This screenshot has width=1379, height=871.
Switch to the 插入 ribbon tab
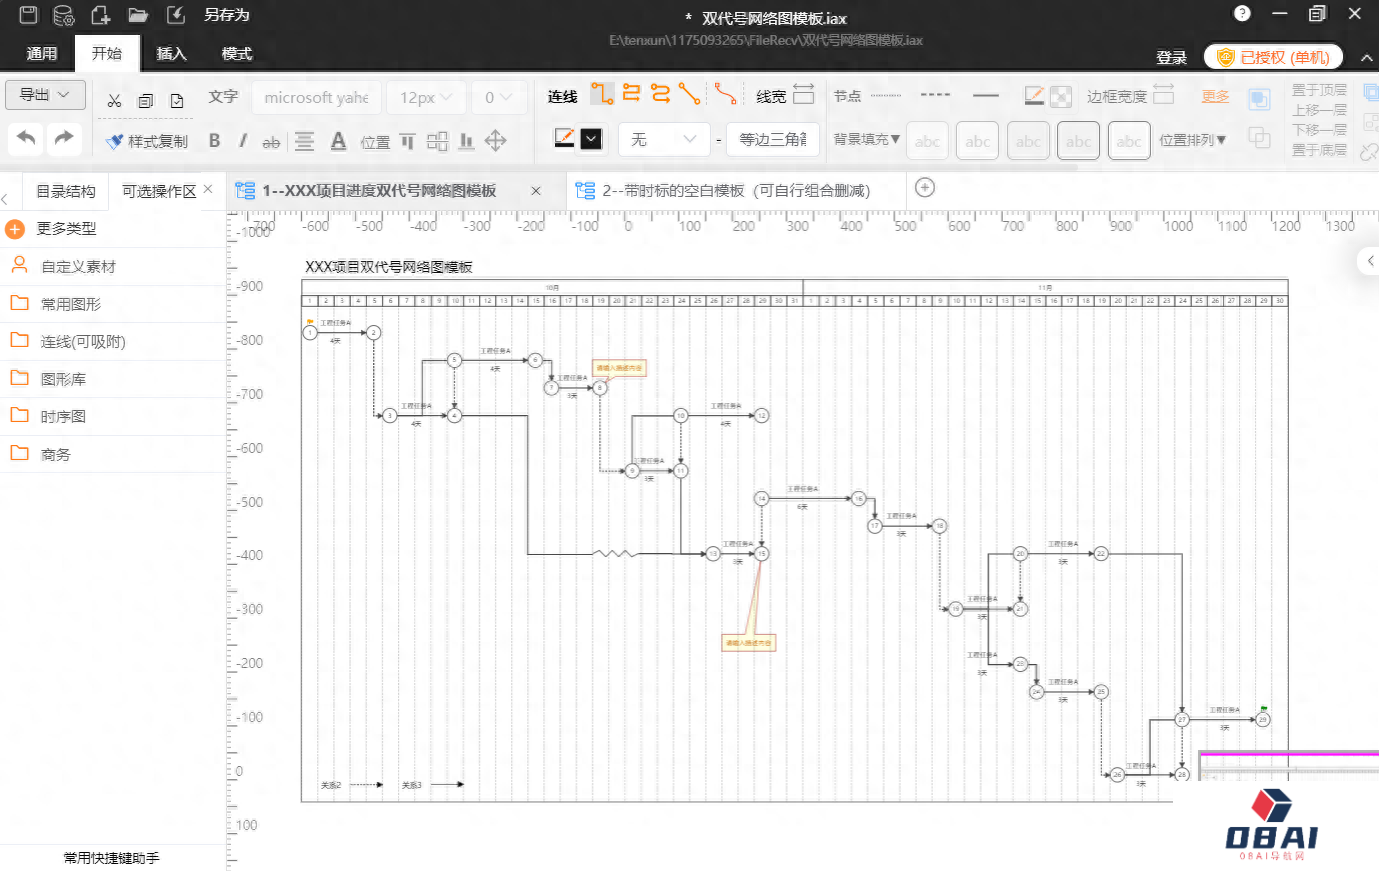click(171, 54)
